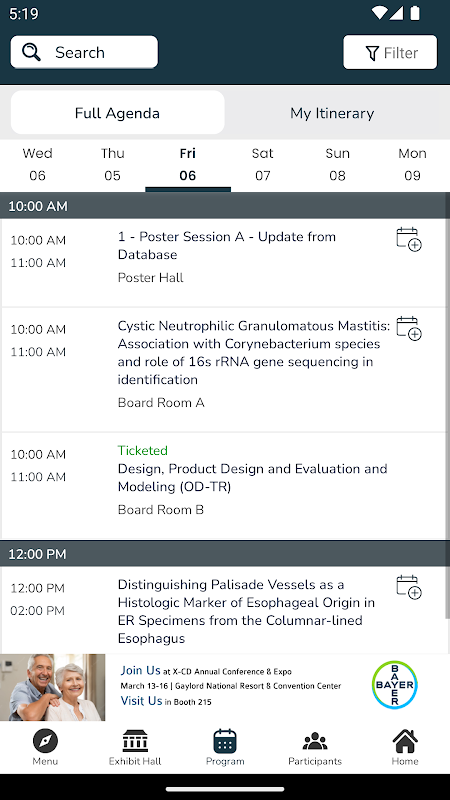Switch to My Itinerary tab

pyautogui.click(x=332, y=113)
